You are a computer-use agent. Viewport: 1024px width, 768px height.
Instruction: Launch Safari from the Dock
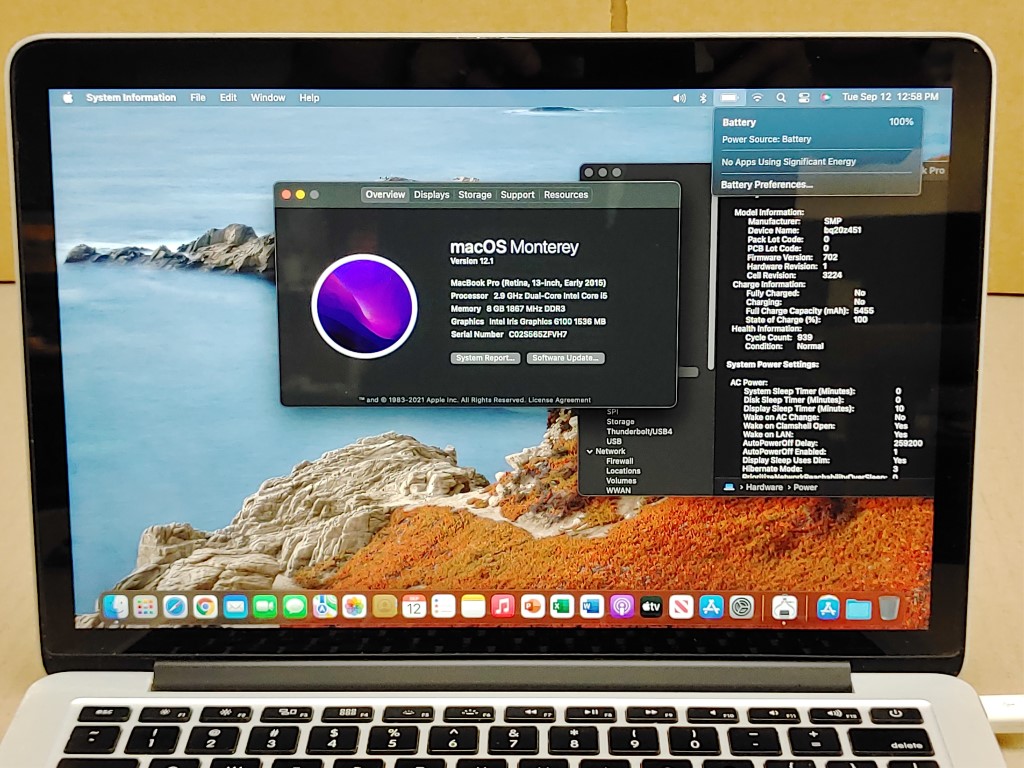click(x=175, y=608)
